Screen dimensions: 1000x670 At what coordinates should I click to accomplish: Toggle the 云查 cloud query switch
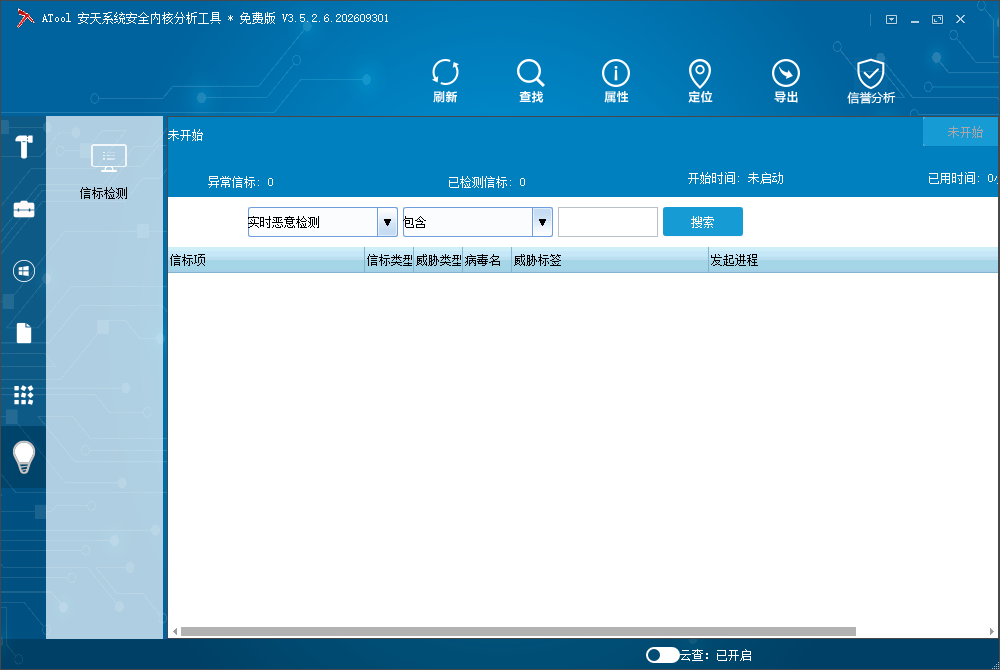pyautogui.click(x=662, y=655)
